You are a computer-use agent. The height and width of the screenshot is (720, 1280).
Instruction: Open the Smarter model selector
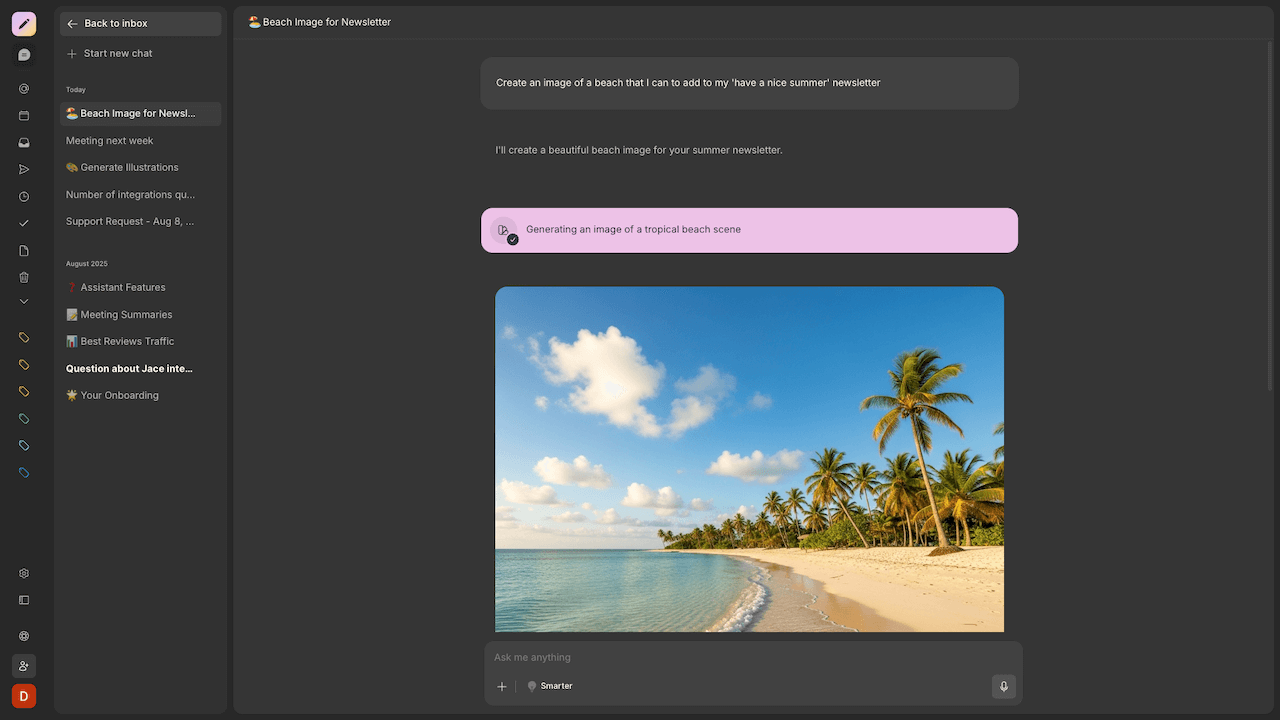click(x=550, y=687)
